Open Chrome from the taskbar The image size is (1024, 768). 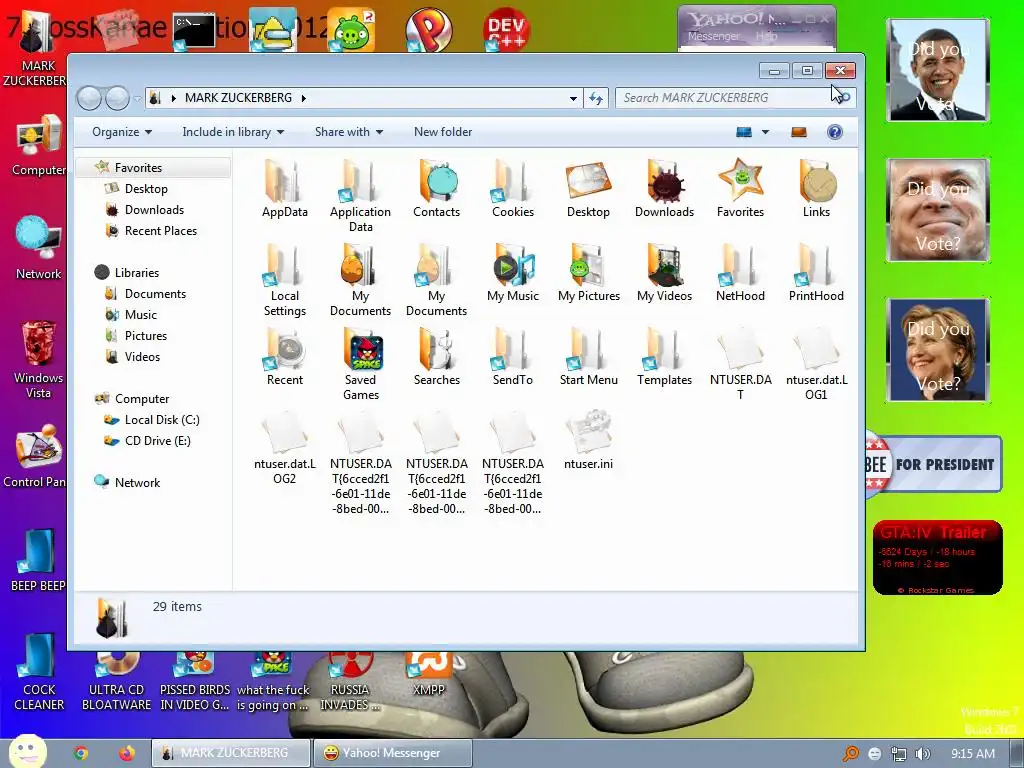pyautogui.click(x=81, y=753)
